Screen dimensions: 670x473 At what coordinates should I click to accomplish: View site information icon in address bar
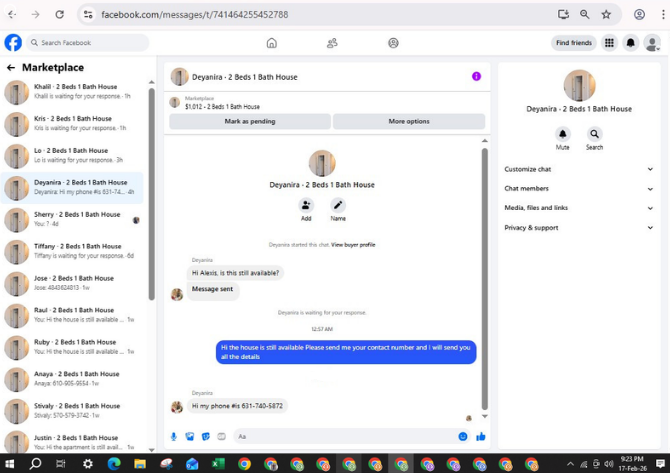[x=88, y=15]
